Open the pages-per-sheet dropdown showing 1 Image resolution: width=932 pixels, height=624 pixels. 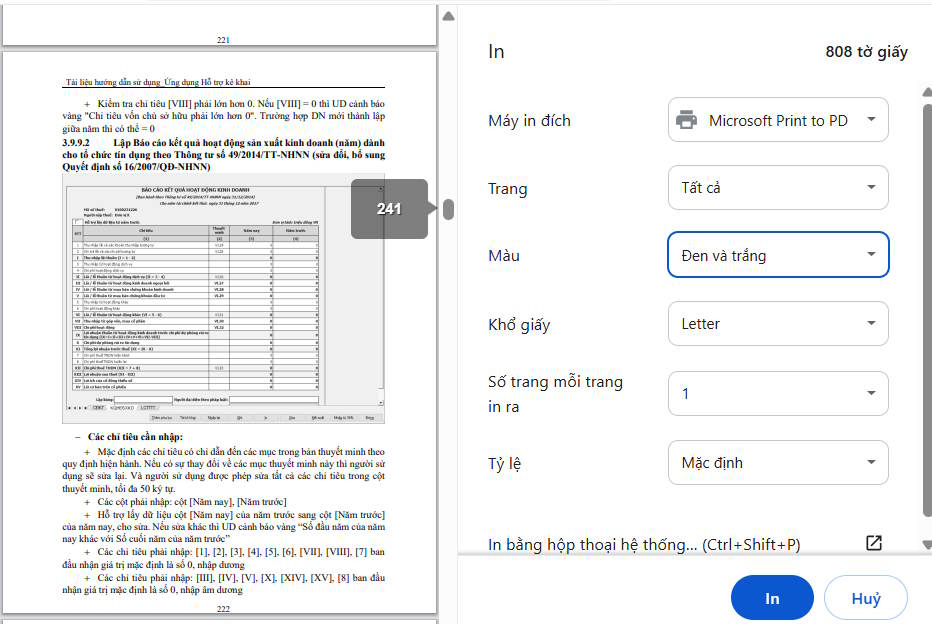(778, 393)
